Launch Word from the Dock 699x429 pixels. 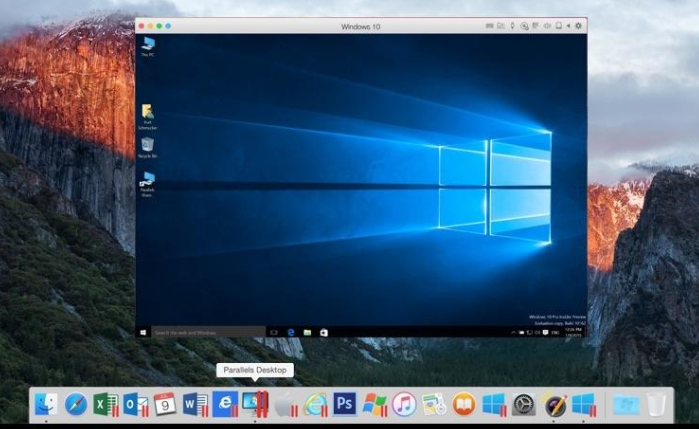(195, 404)
